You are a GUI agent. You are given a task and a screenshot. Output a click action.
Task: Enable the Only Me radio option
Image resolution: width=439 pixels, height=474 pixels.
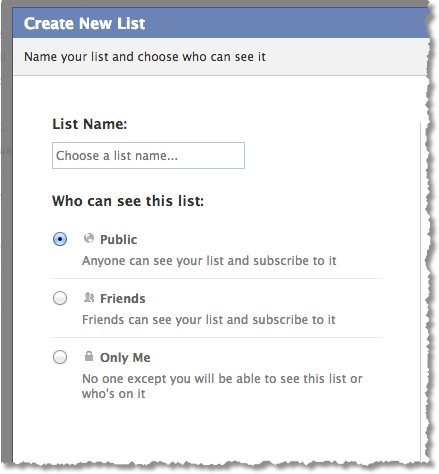60,357
